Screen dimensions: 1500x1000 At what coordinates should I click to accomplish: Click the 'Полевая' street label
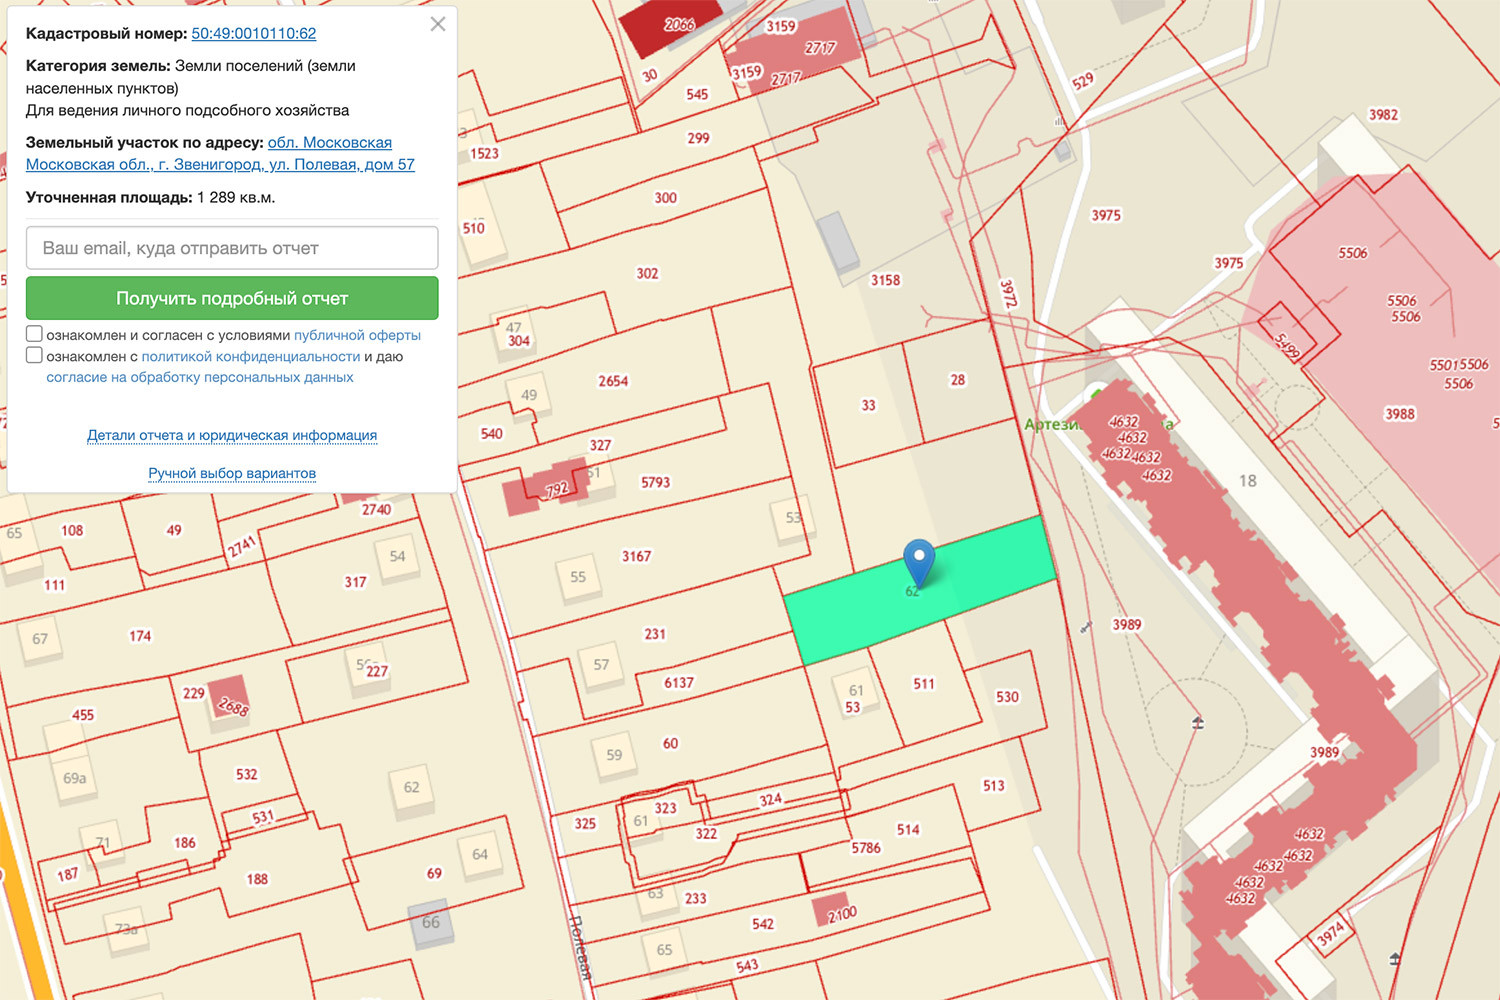579,947
